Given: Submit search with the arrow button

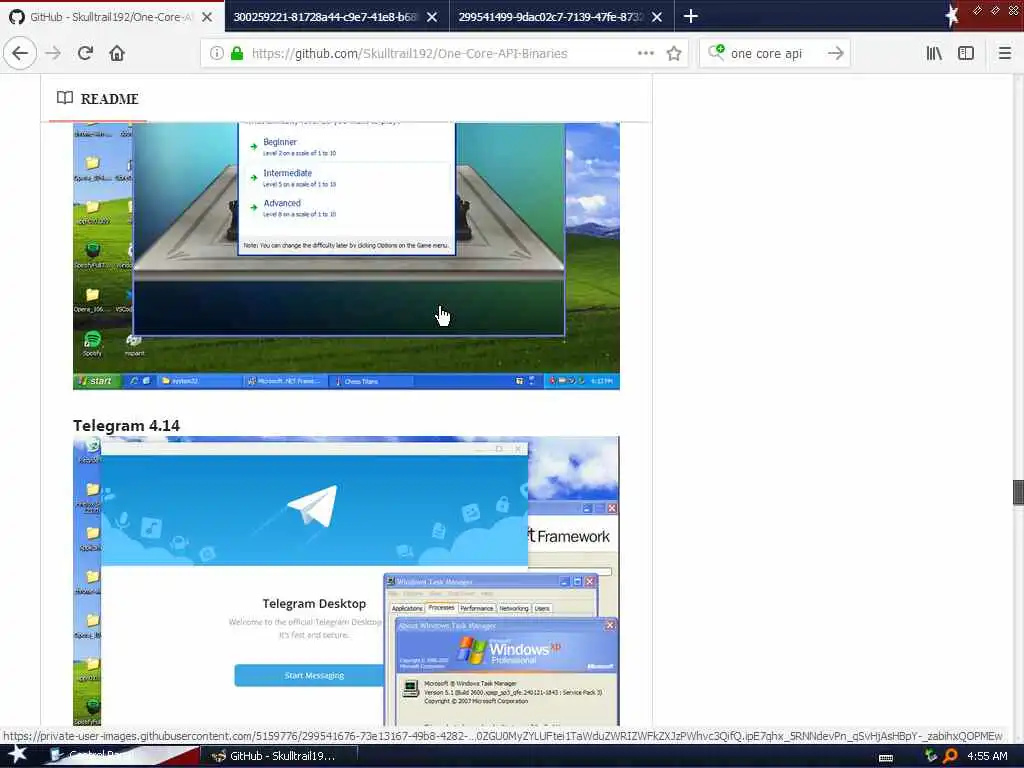Looking at the screenshot, I should coord(835,54).
